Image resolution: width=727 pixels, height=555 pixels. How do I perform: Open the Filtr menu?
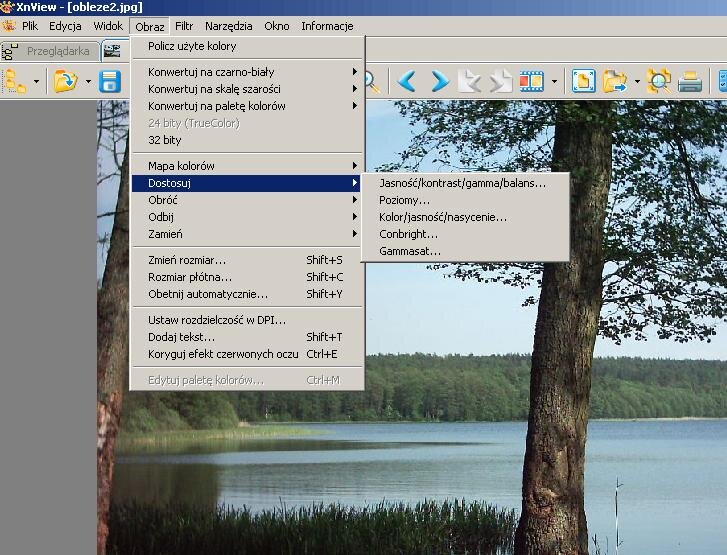tap(184, 26)
